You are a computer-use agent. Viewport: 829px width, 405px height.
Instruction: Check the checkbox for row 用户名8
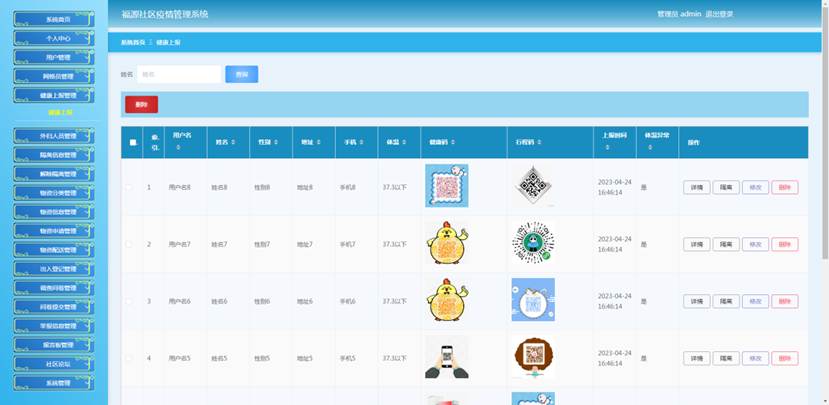[x=128, y=187]
